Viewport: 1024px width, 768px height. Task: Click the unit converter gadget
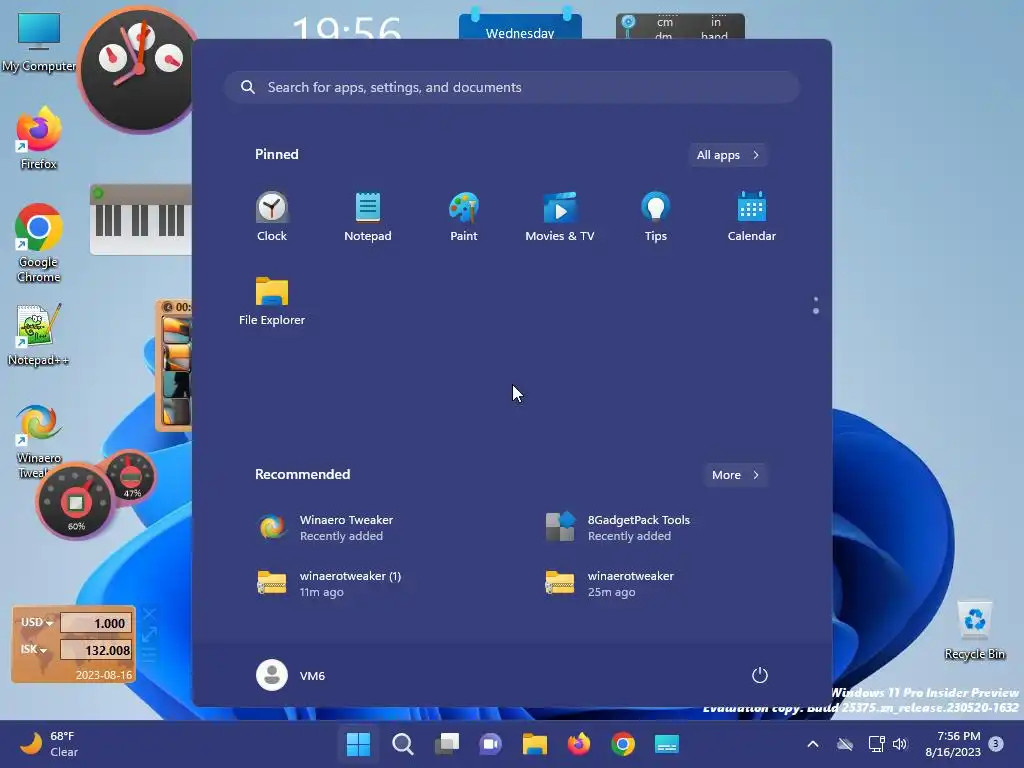(x=680, y=27)
